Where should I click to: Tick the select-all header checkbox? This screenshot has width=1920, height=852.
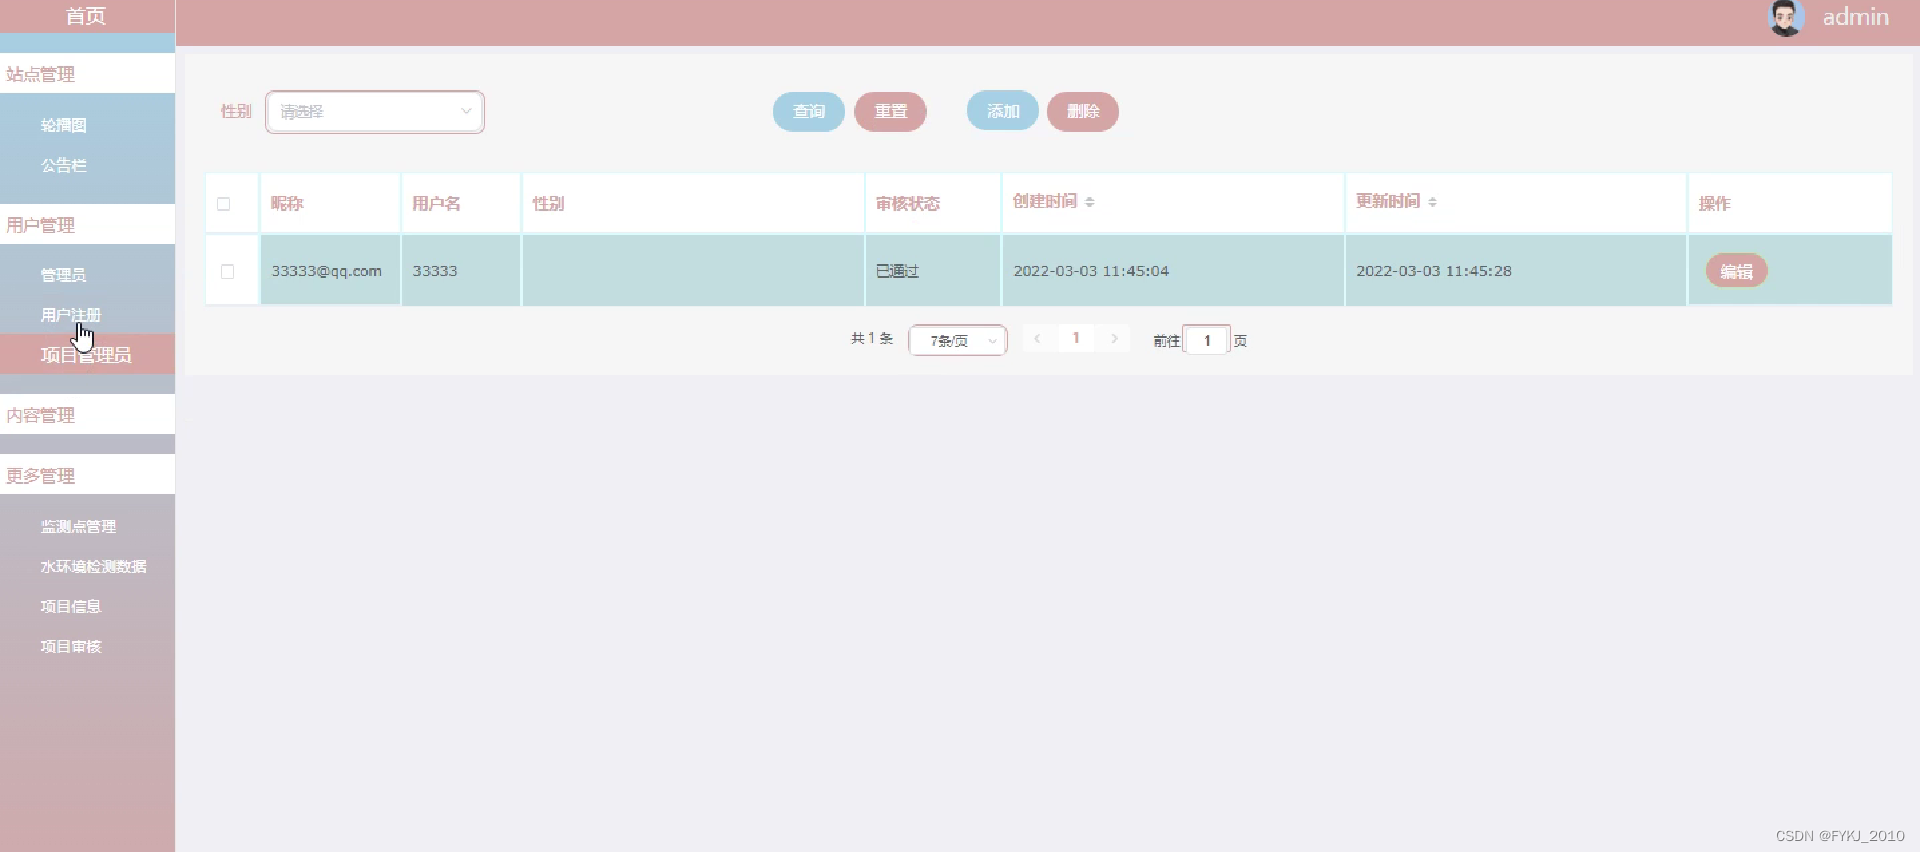coord(224,204)
